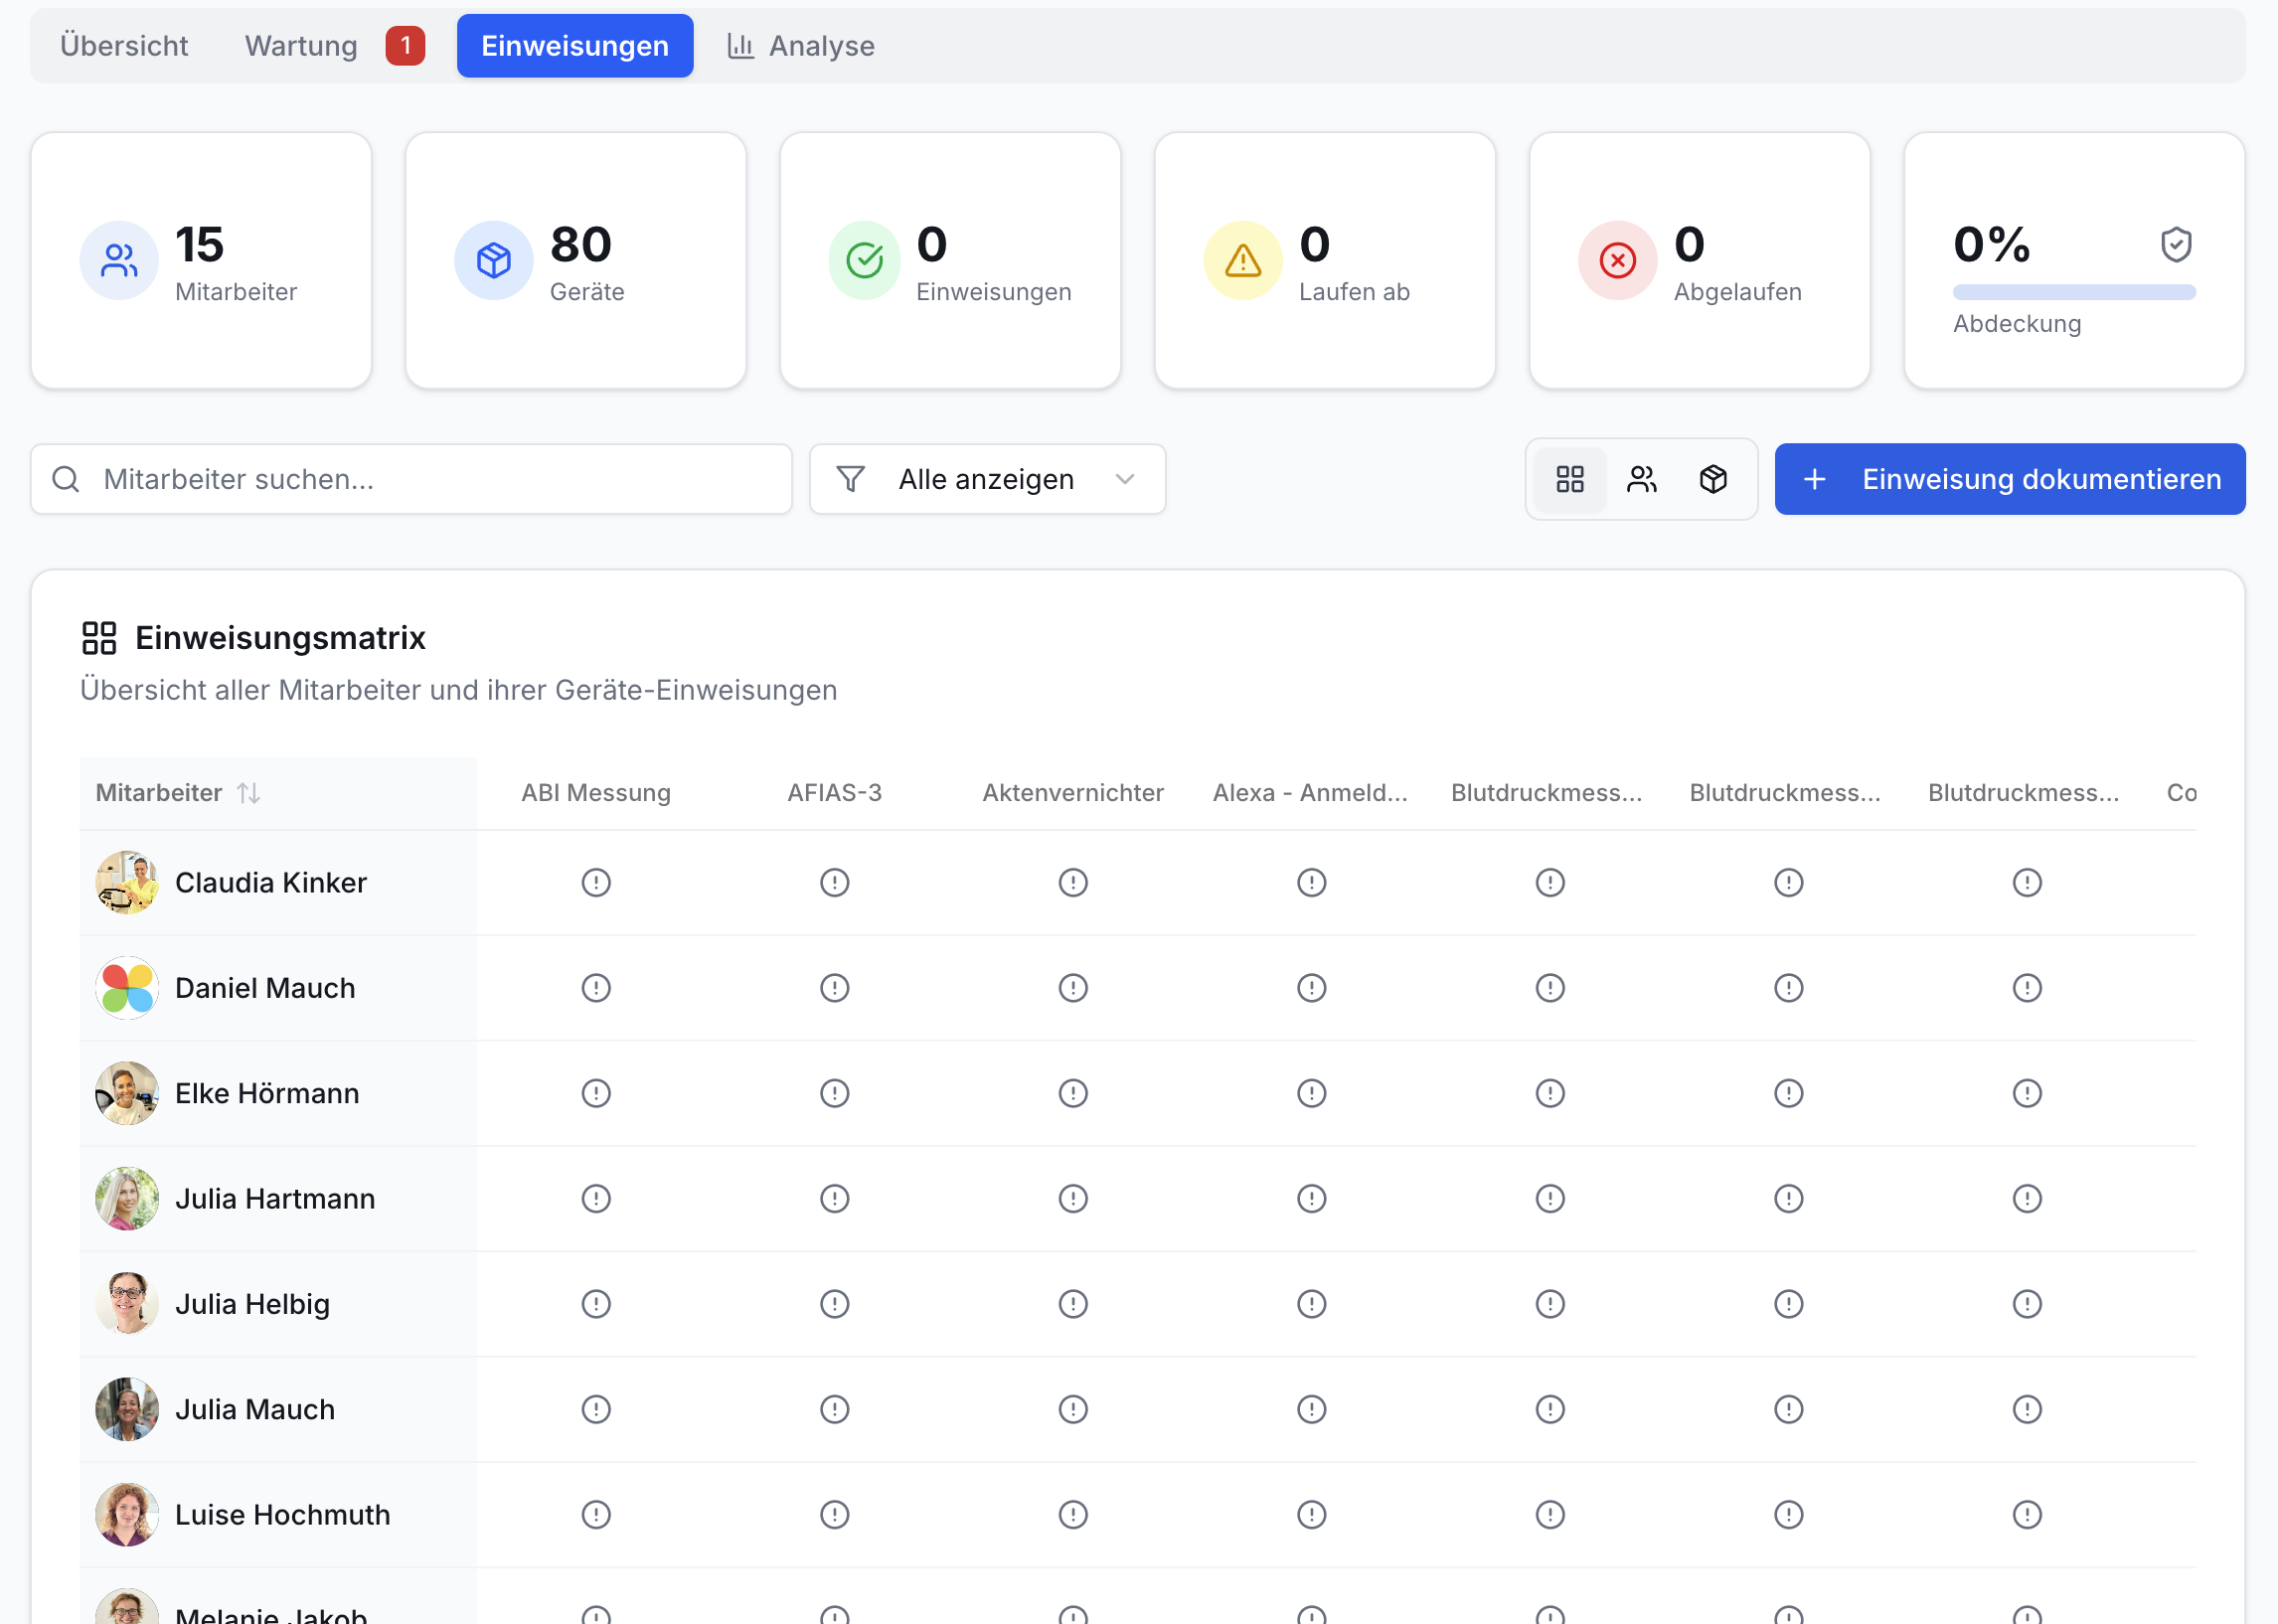Switch to employees view icon
The image size is (2278, 1624).
pos(1641,479)
